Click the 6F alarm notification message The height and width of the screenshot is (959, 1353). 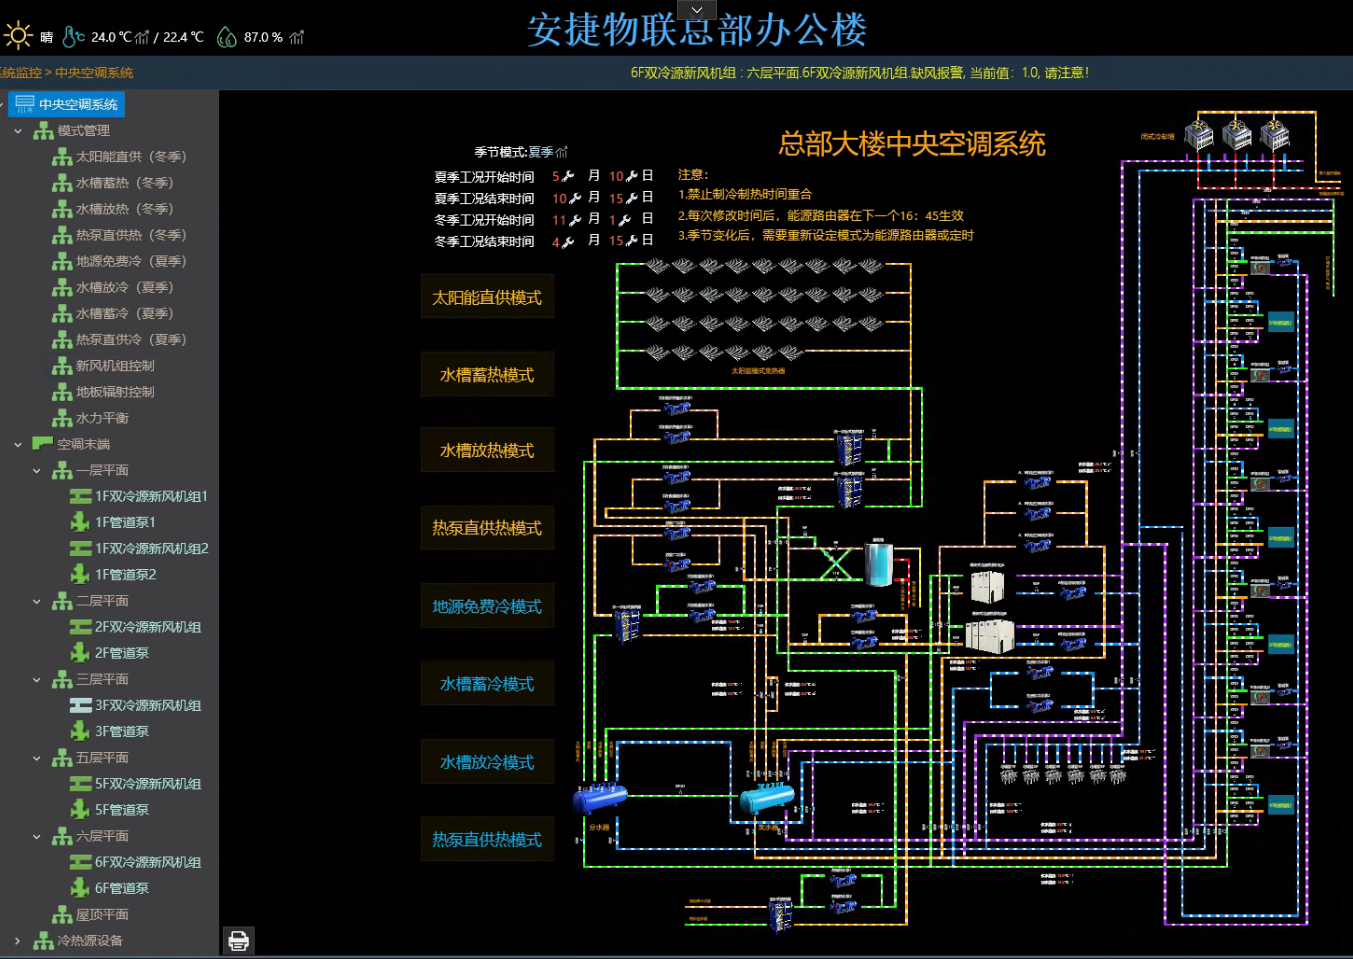click(x=859, y=73)
